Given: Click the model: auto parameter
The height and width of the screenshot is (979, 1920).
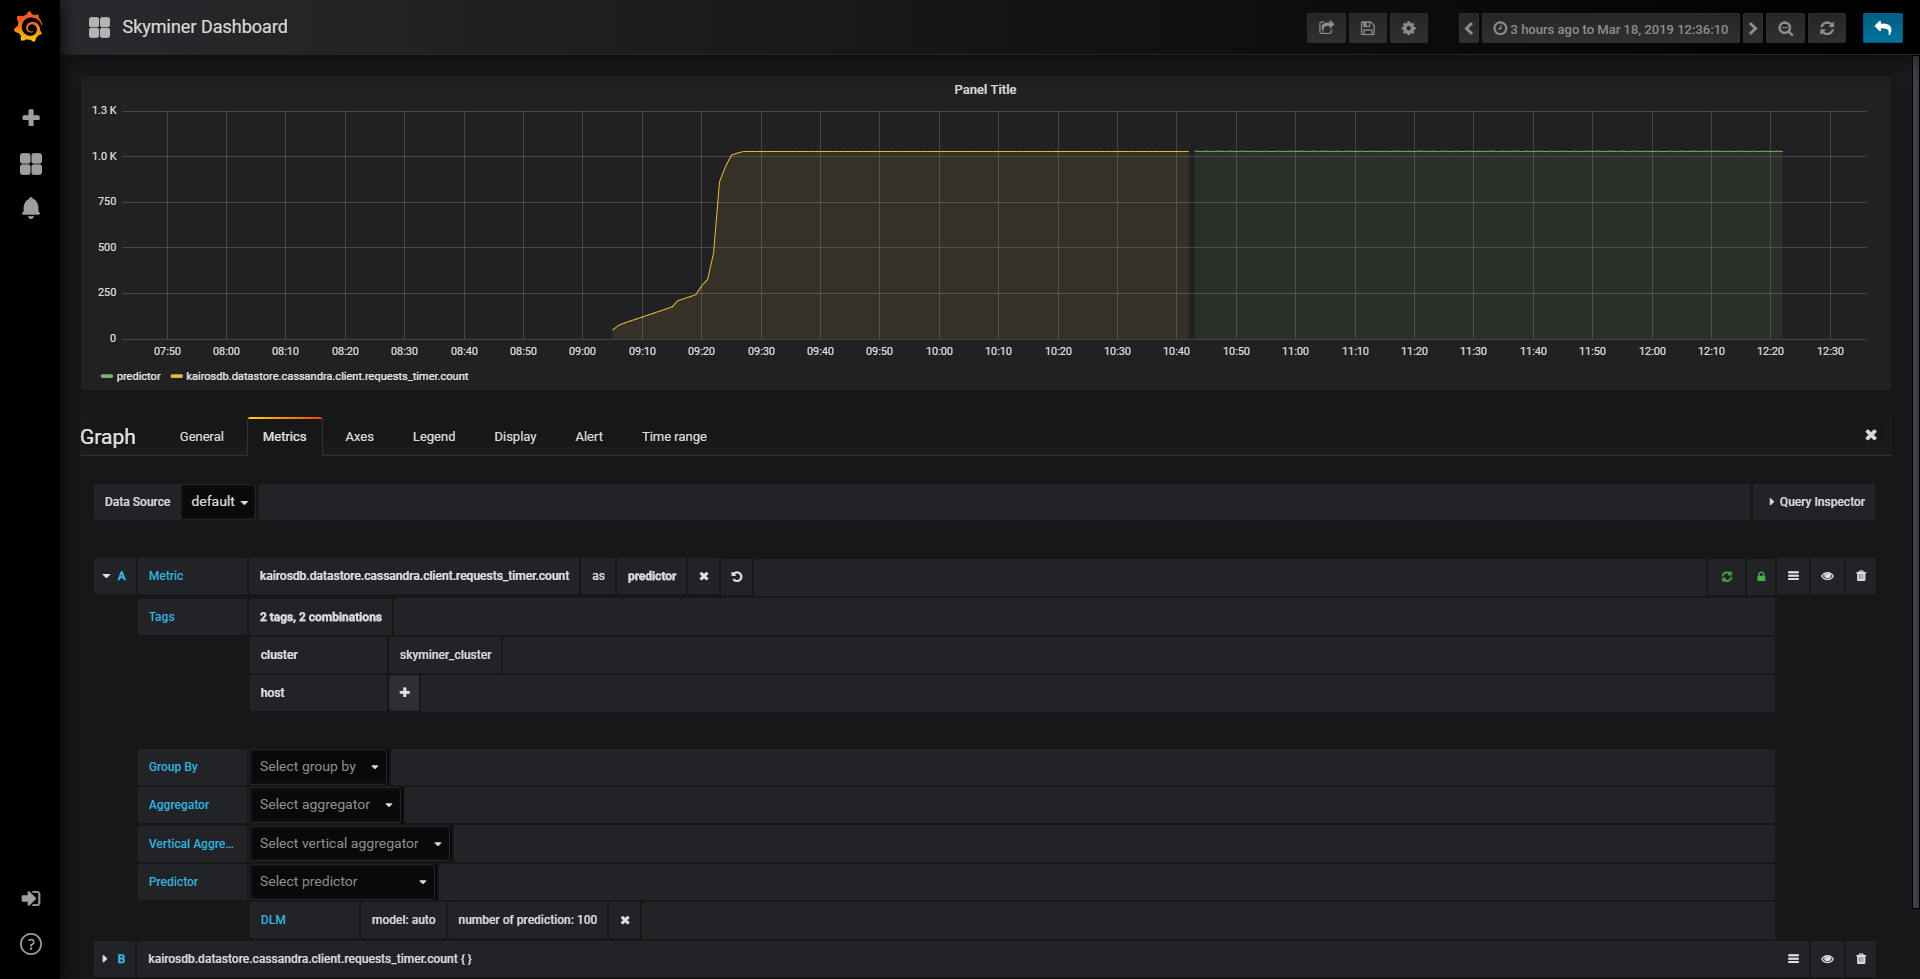Looking at the screenshot, I should [404, 920].
